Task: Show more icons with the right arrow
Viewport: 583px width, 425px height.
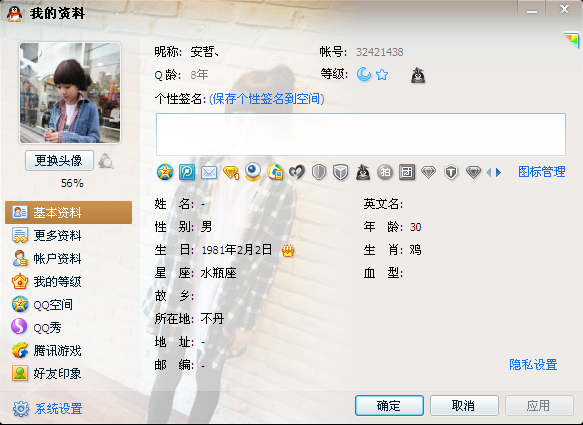Action: (x=498, y=173)
